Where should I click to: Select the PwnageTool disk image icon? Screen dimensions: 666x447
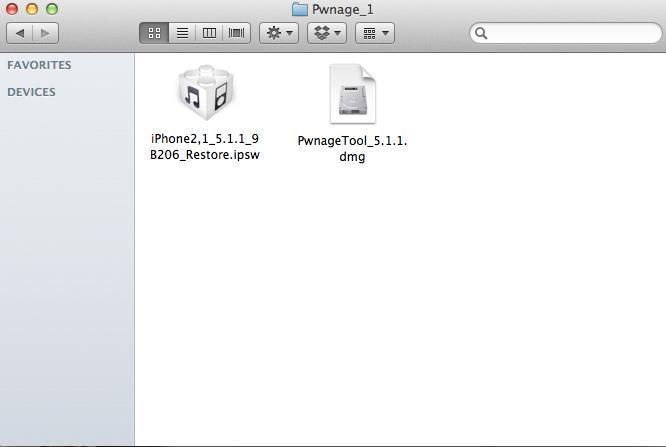click(x=352, y=96)
